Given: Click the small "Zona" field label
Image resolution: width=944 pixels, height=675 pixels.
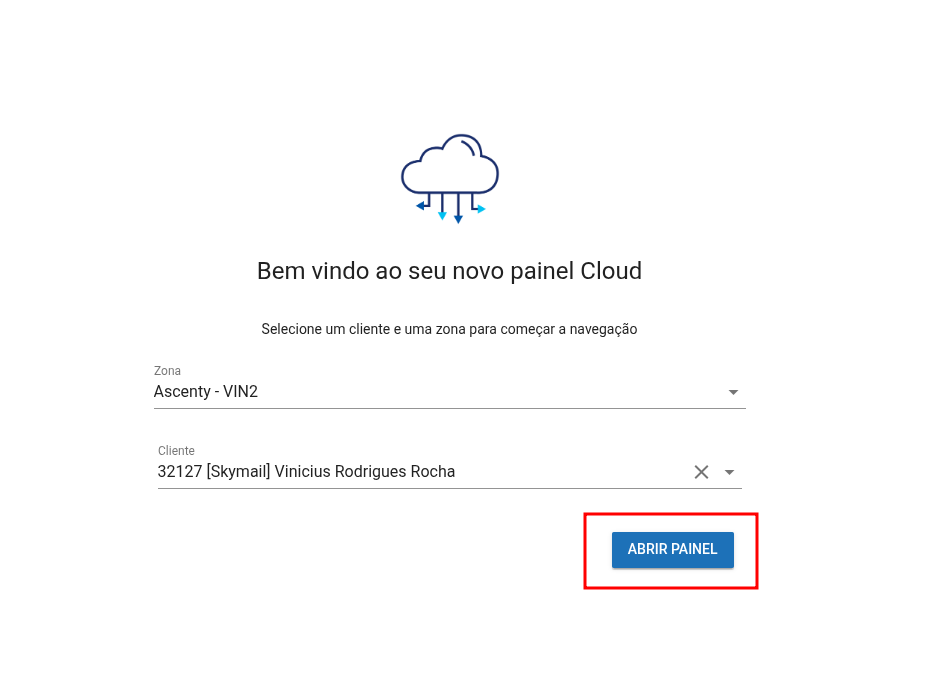Looking at the screenshot, I should 167,371.
